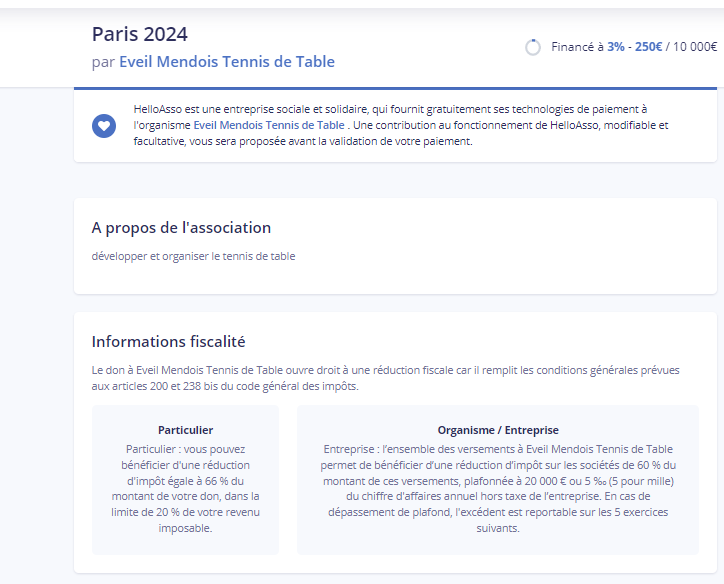724x584 pixels.
Task: Open Eveil Mendois Tennis de Table header link
Action: (227, 61)
